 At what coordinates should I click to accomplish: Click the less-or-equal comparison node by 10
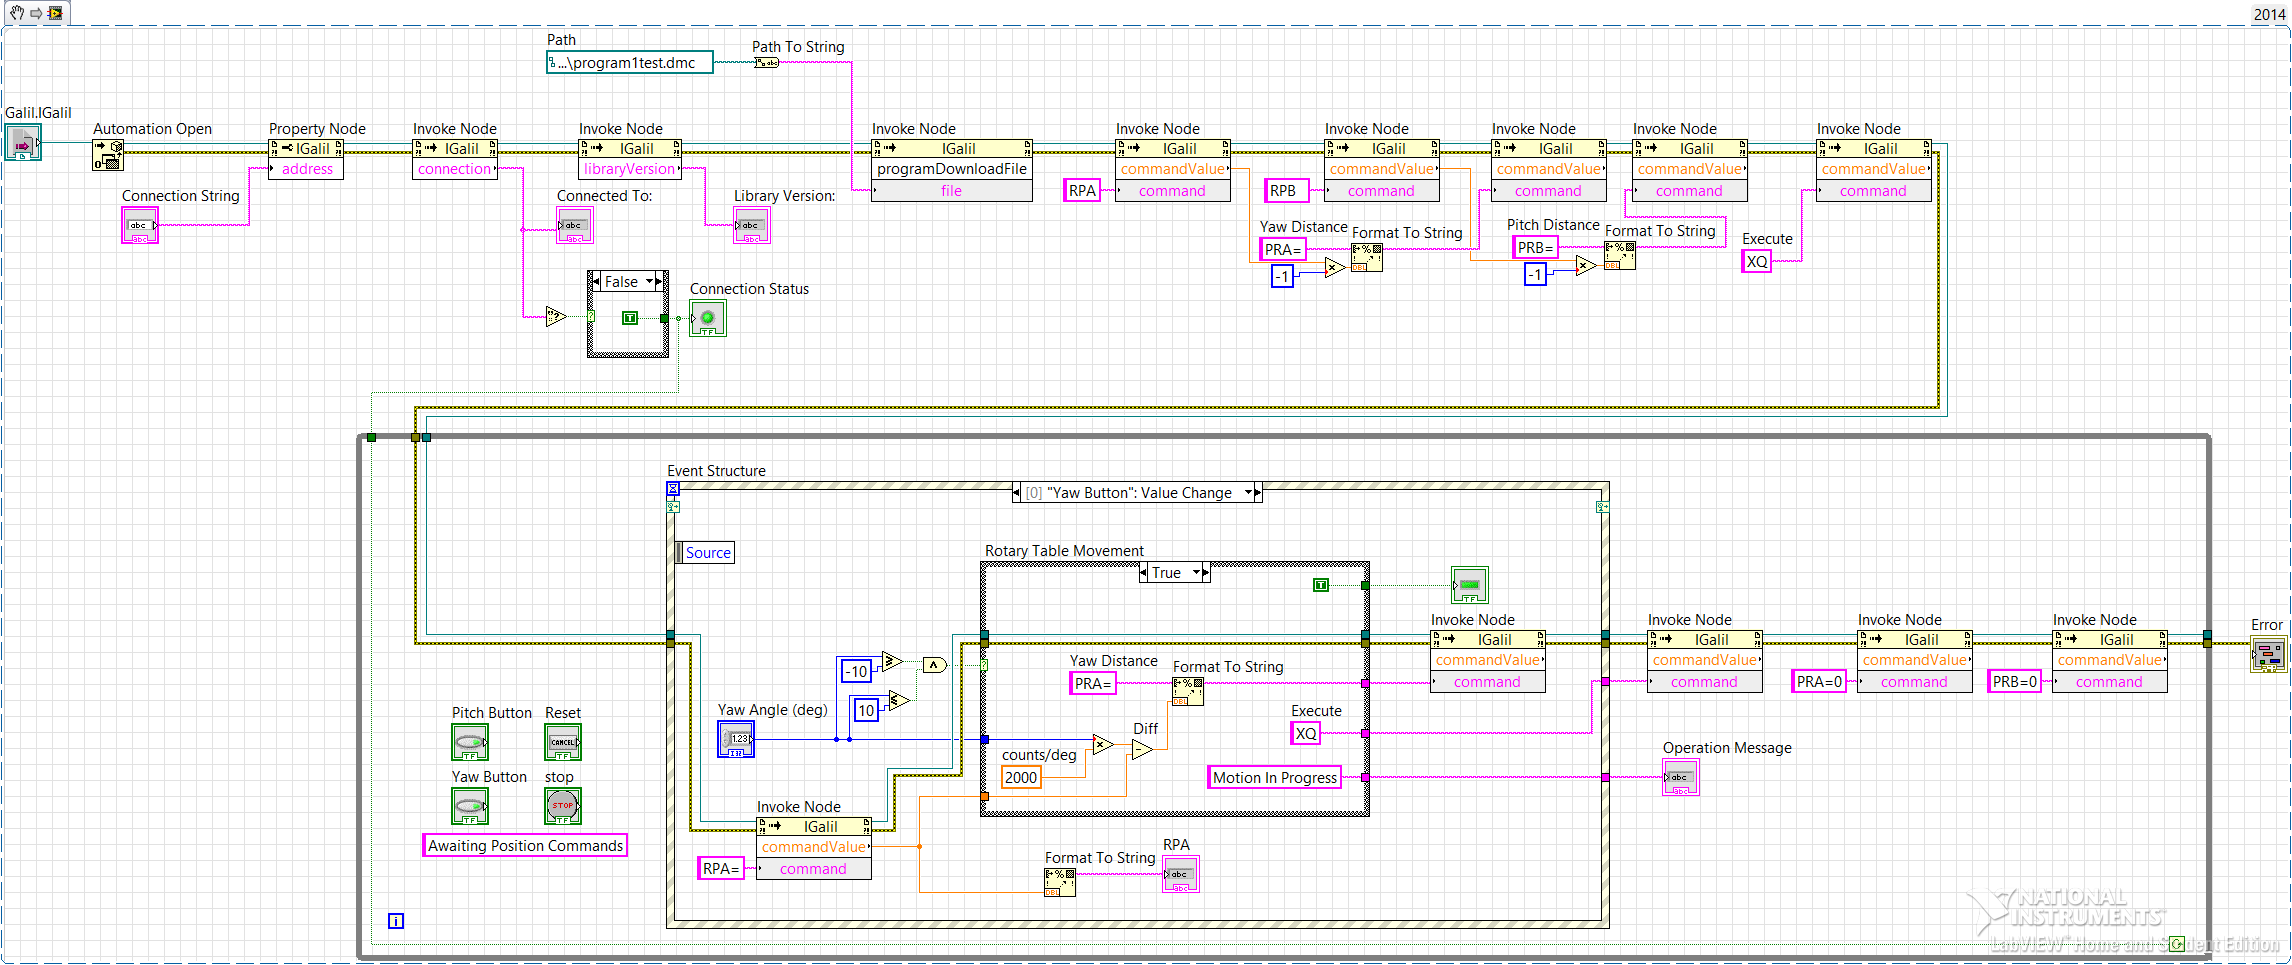pyautogui.click(x=899, y=700)
